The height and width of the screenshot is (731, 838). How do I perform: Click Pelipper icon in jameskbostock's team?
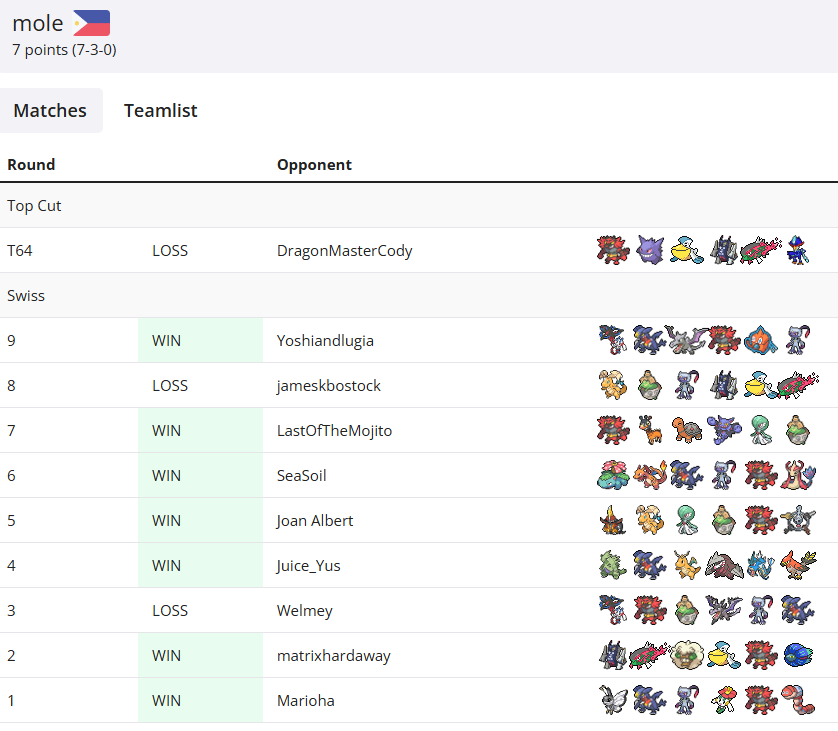[761, 385]
